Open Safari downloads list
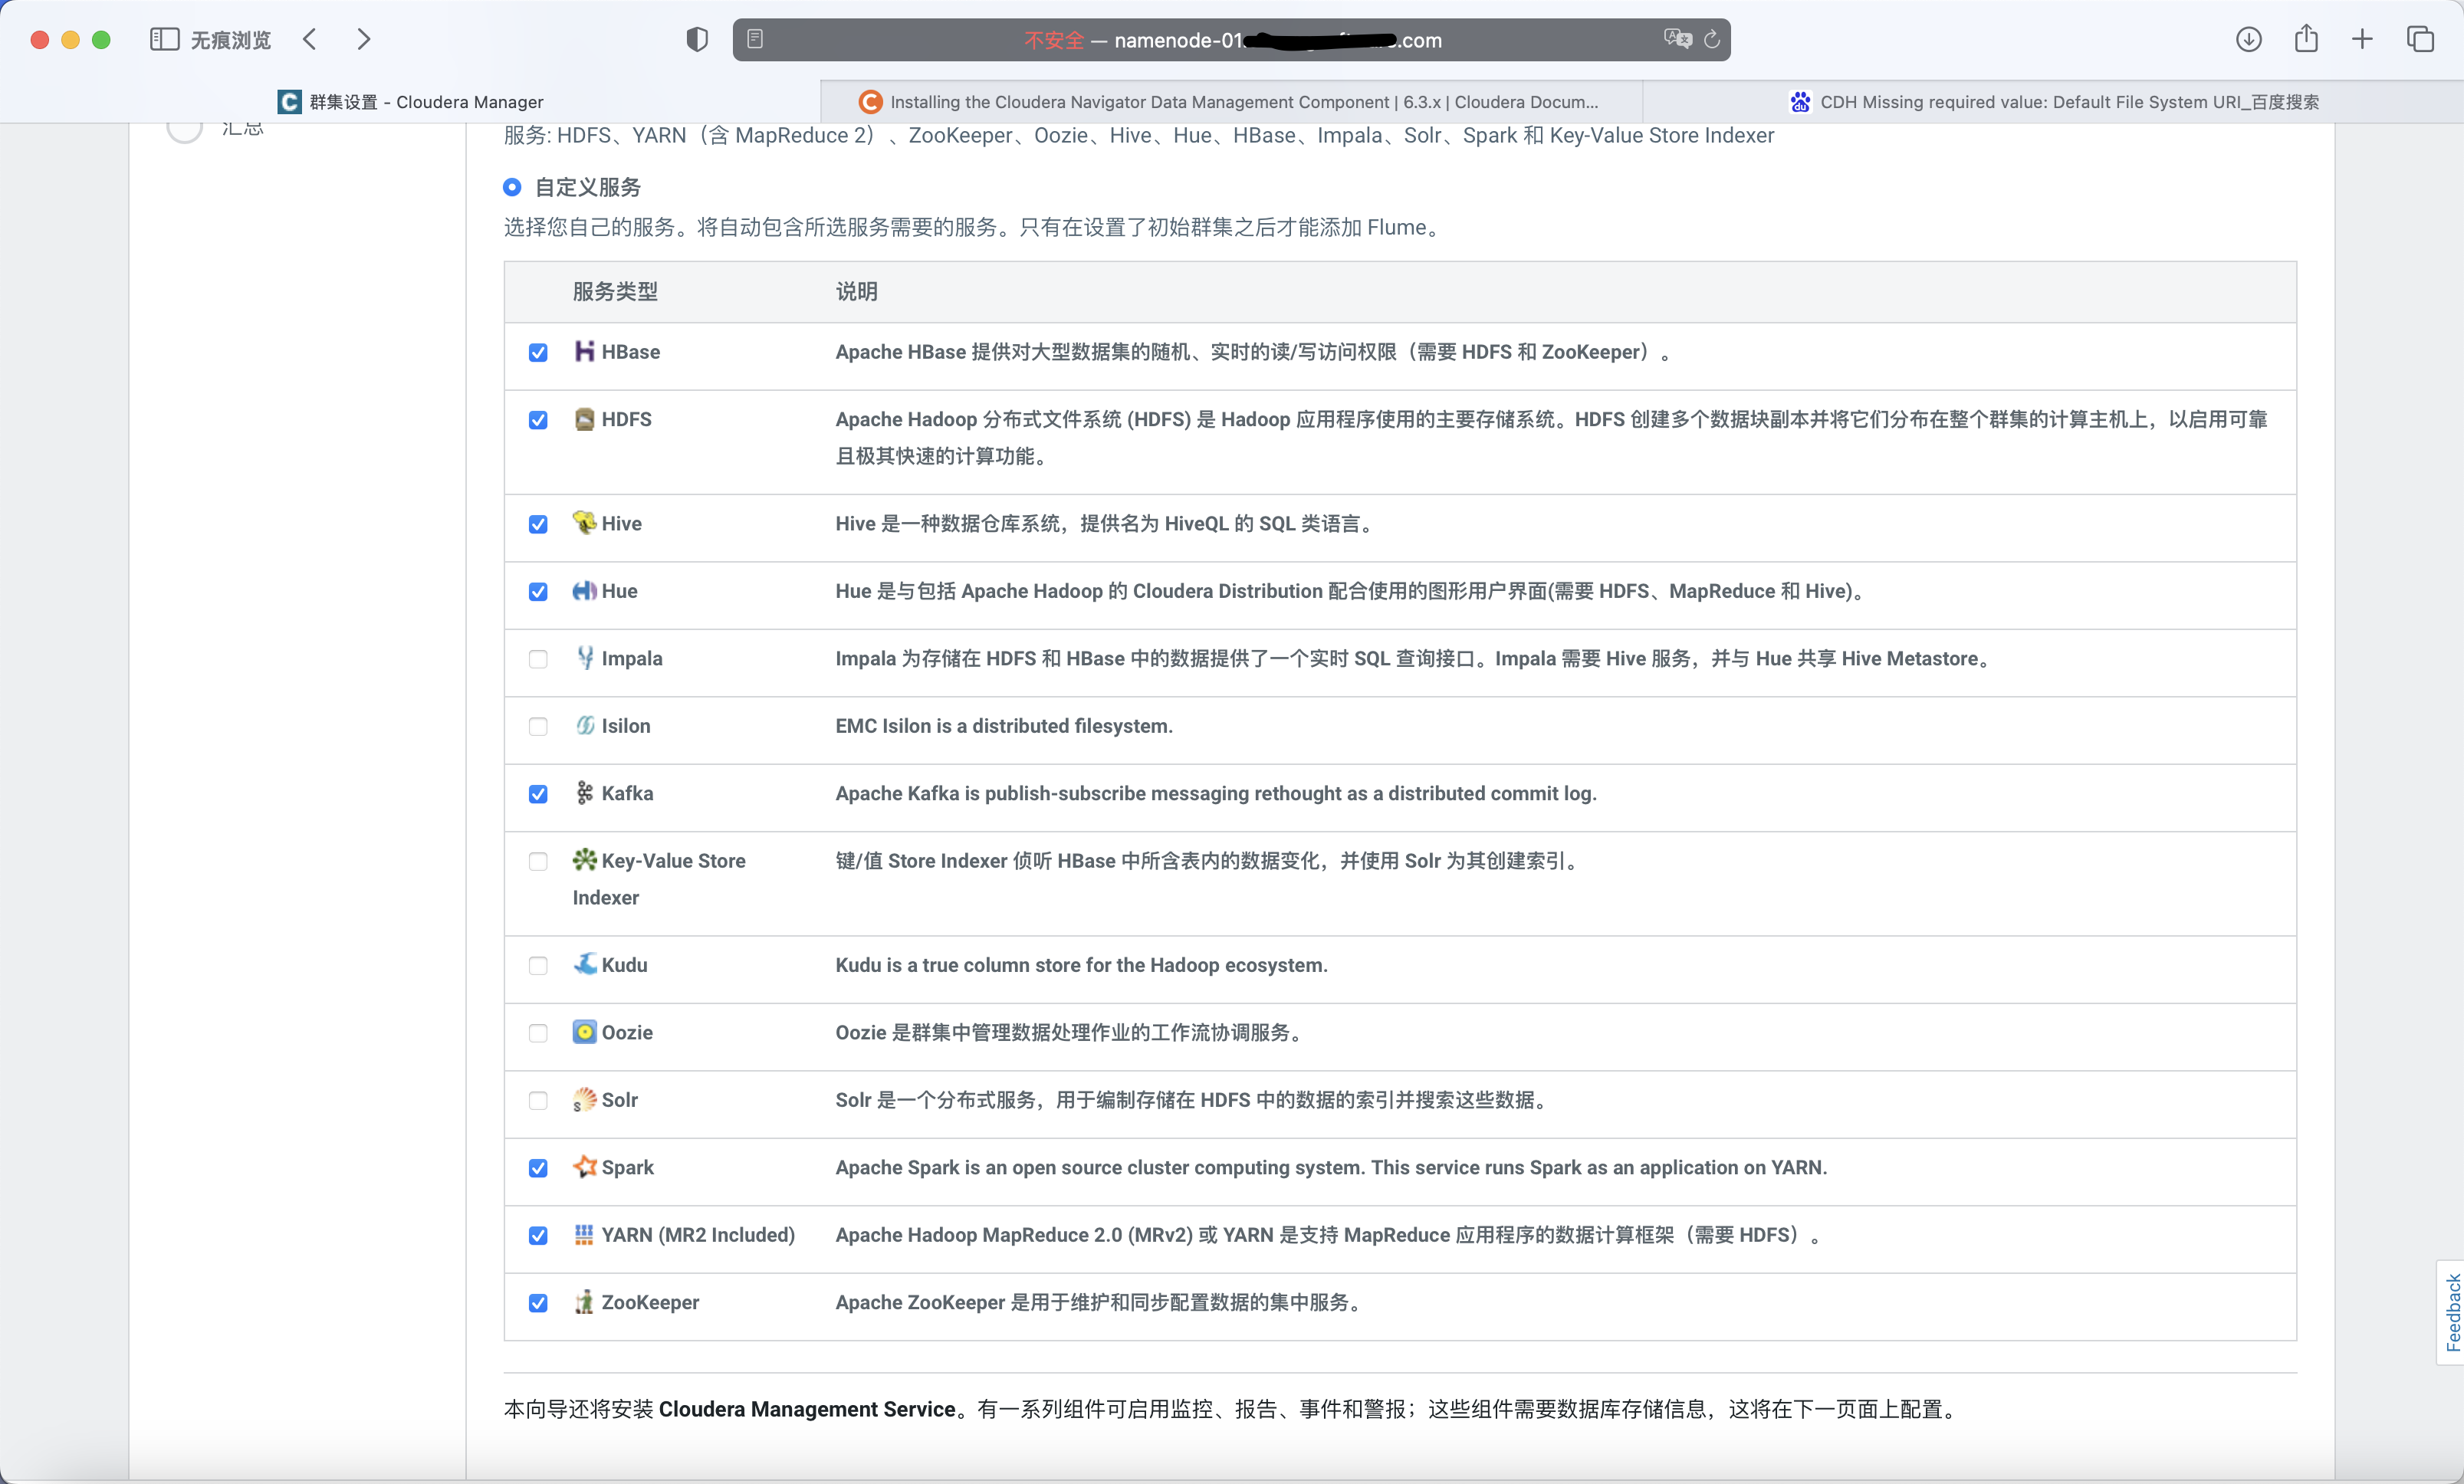The height and width of the screenshot is (1484, 2464). pos(2248,39)
